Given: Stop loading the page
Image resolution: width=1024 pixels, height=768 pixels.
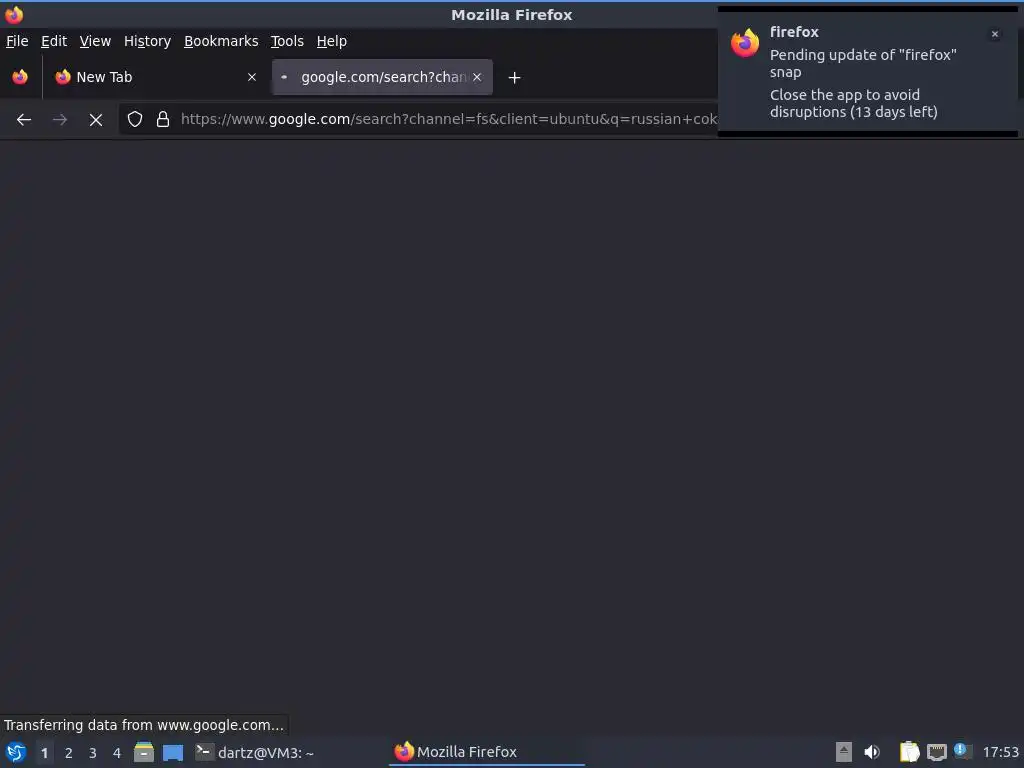Looking at the screenshot, I should pyautogui.click(x=96, y=120).
